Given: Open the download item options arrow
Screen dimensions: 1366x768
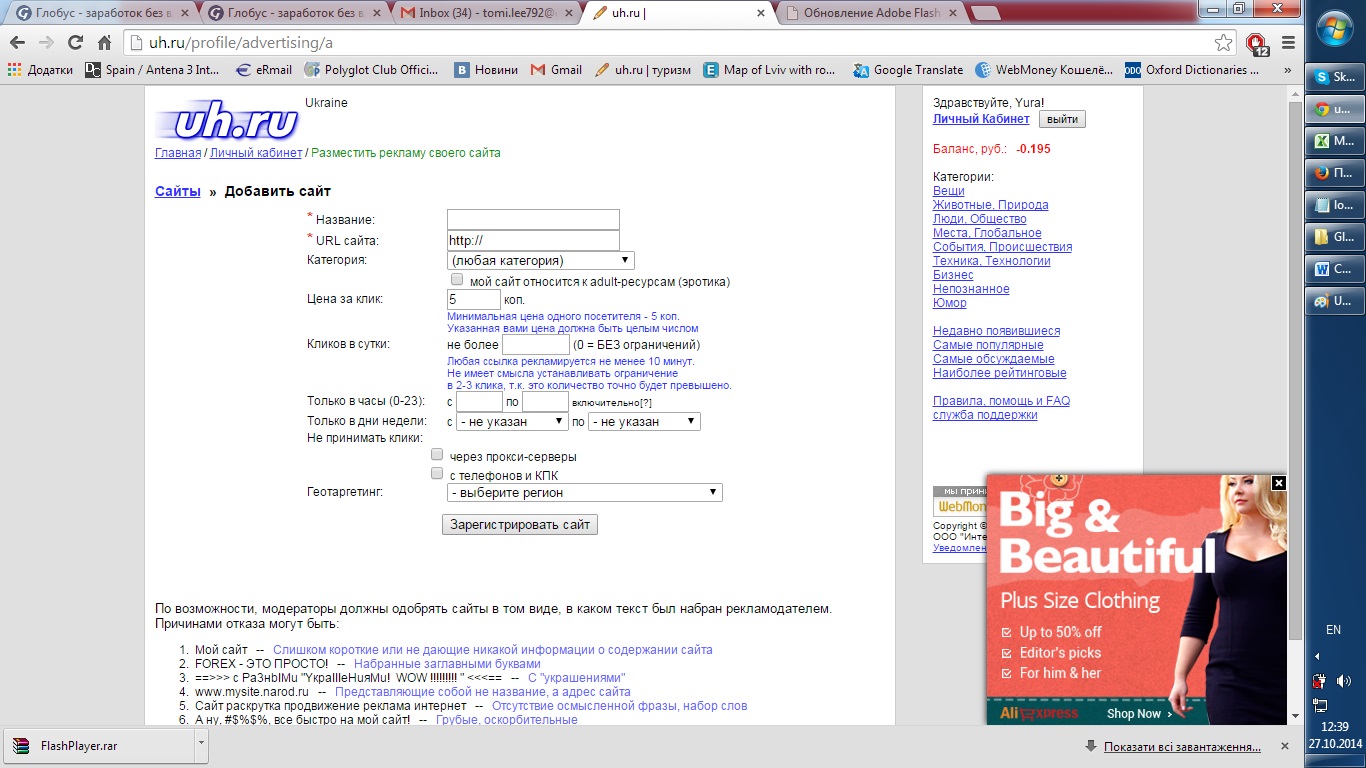Looking at the screenshot, I should (x=200, y=746).
